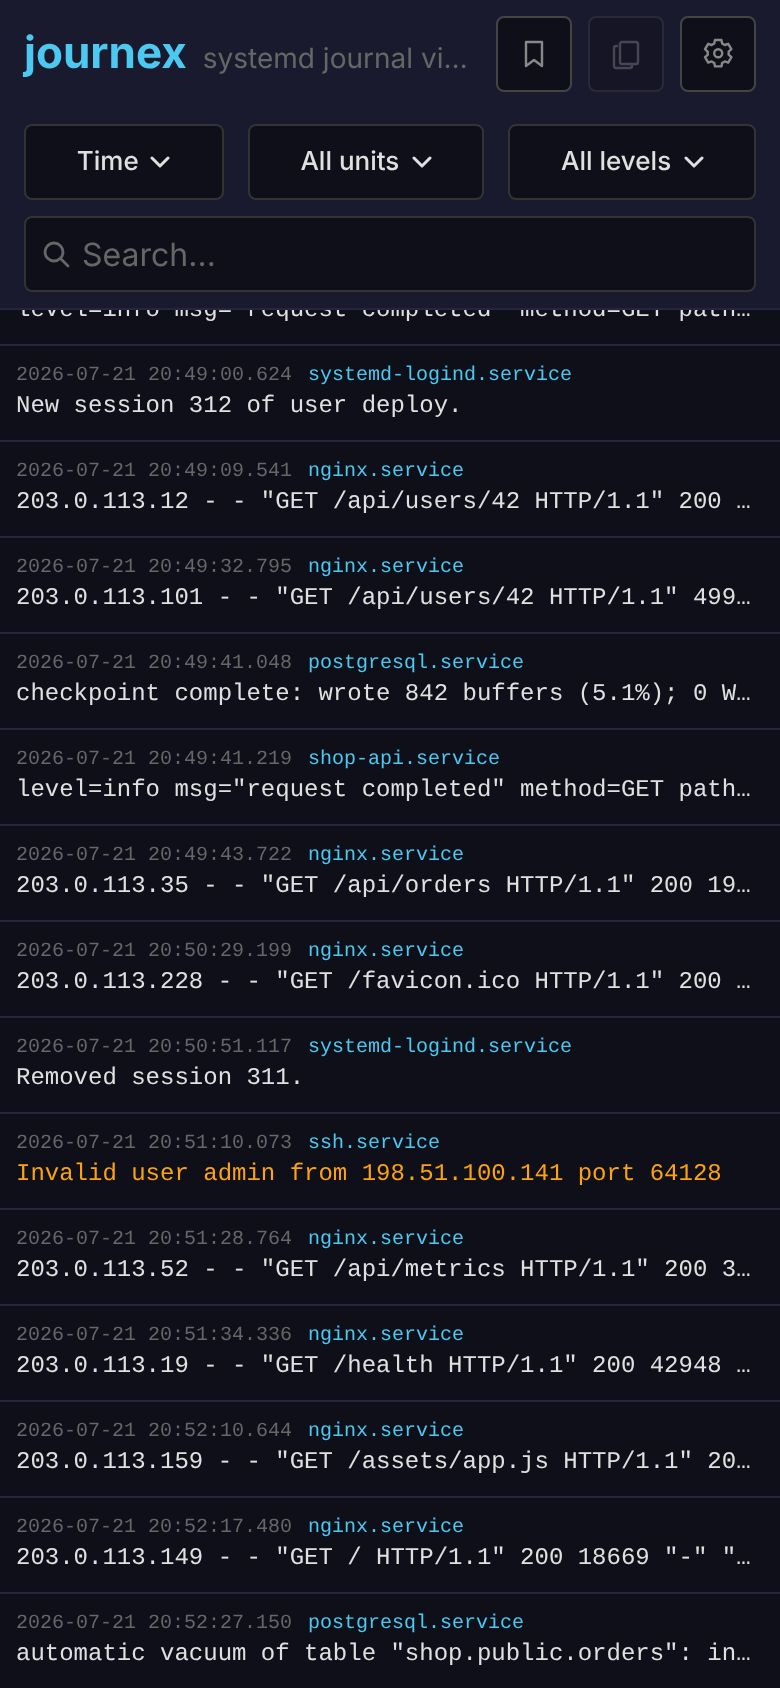Click the magnifier icon in the search box

pyautogui.click(x=57, y=255)
